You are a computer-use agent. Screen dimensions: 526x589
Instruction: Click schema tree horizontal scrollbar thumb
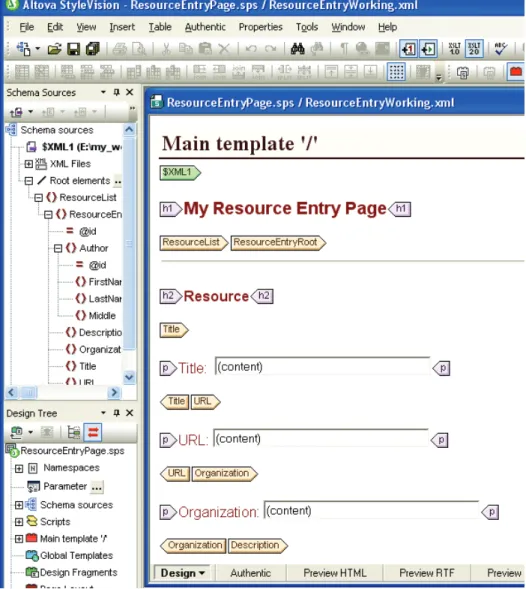[x=29, y=393]
